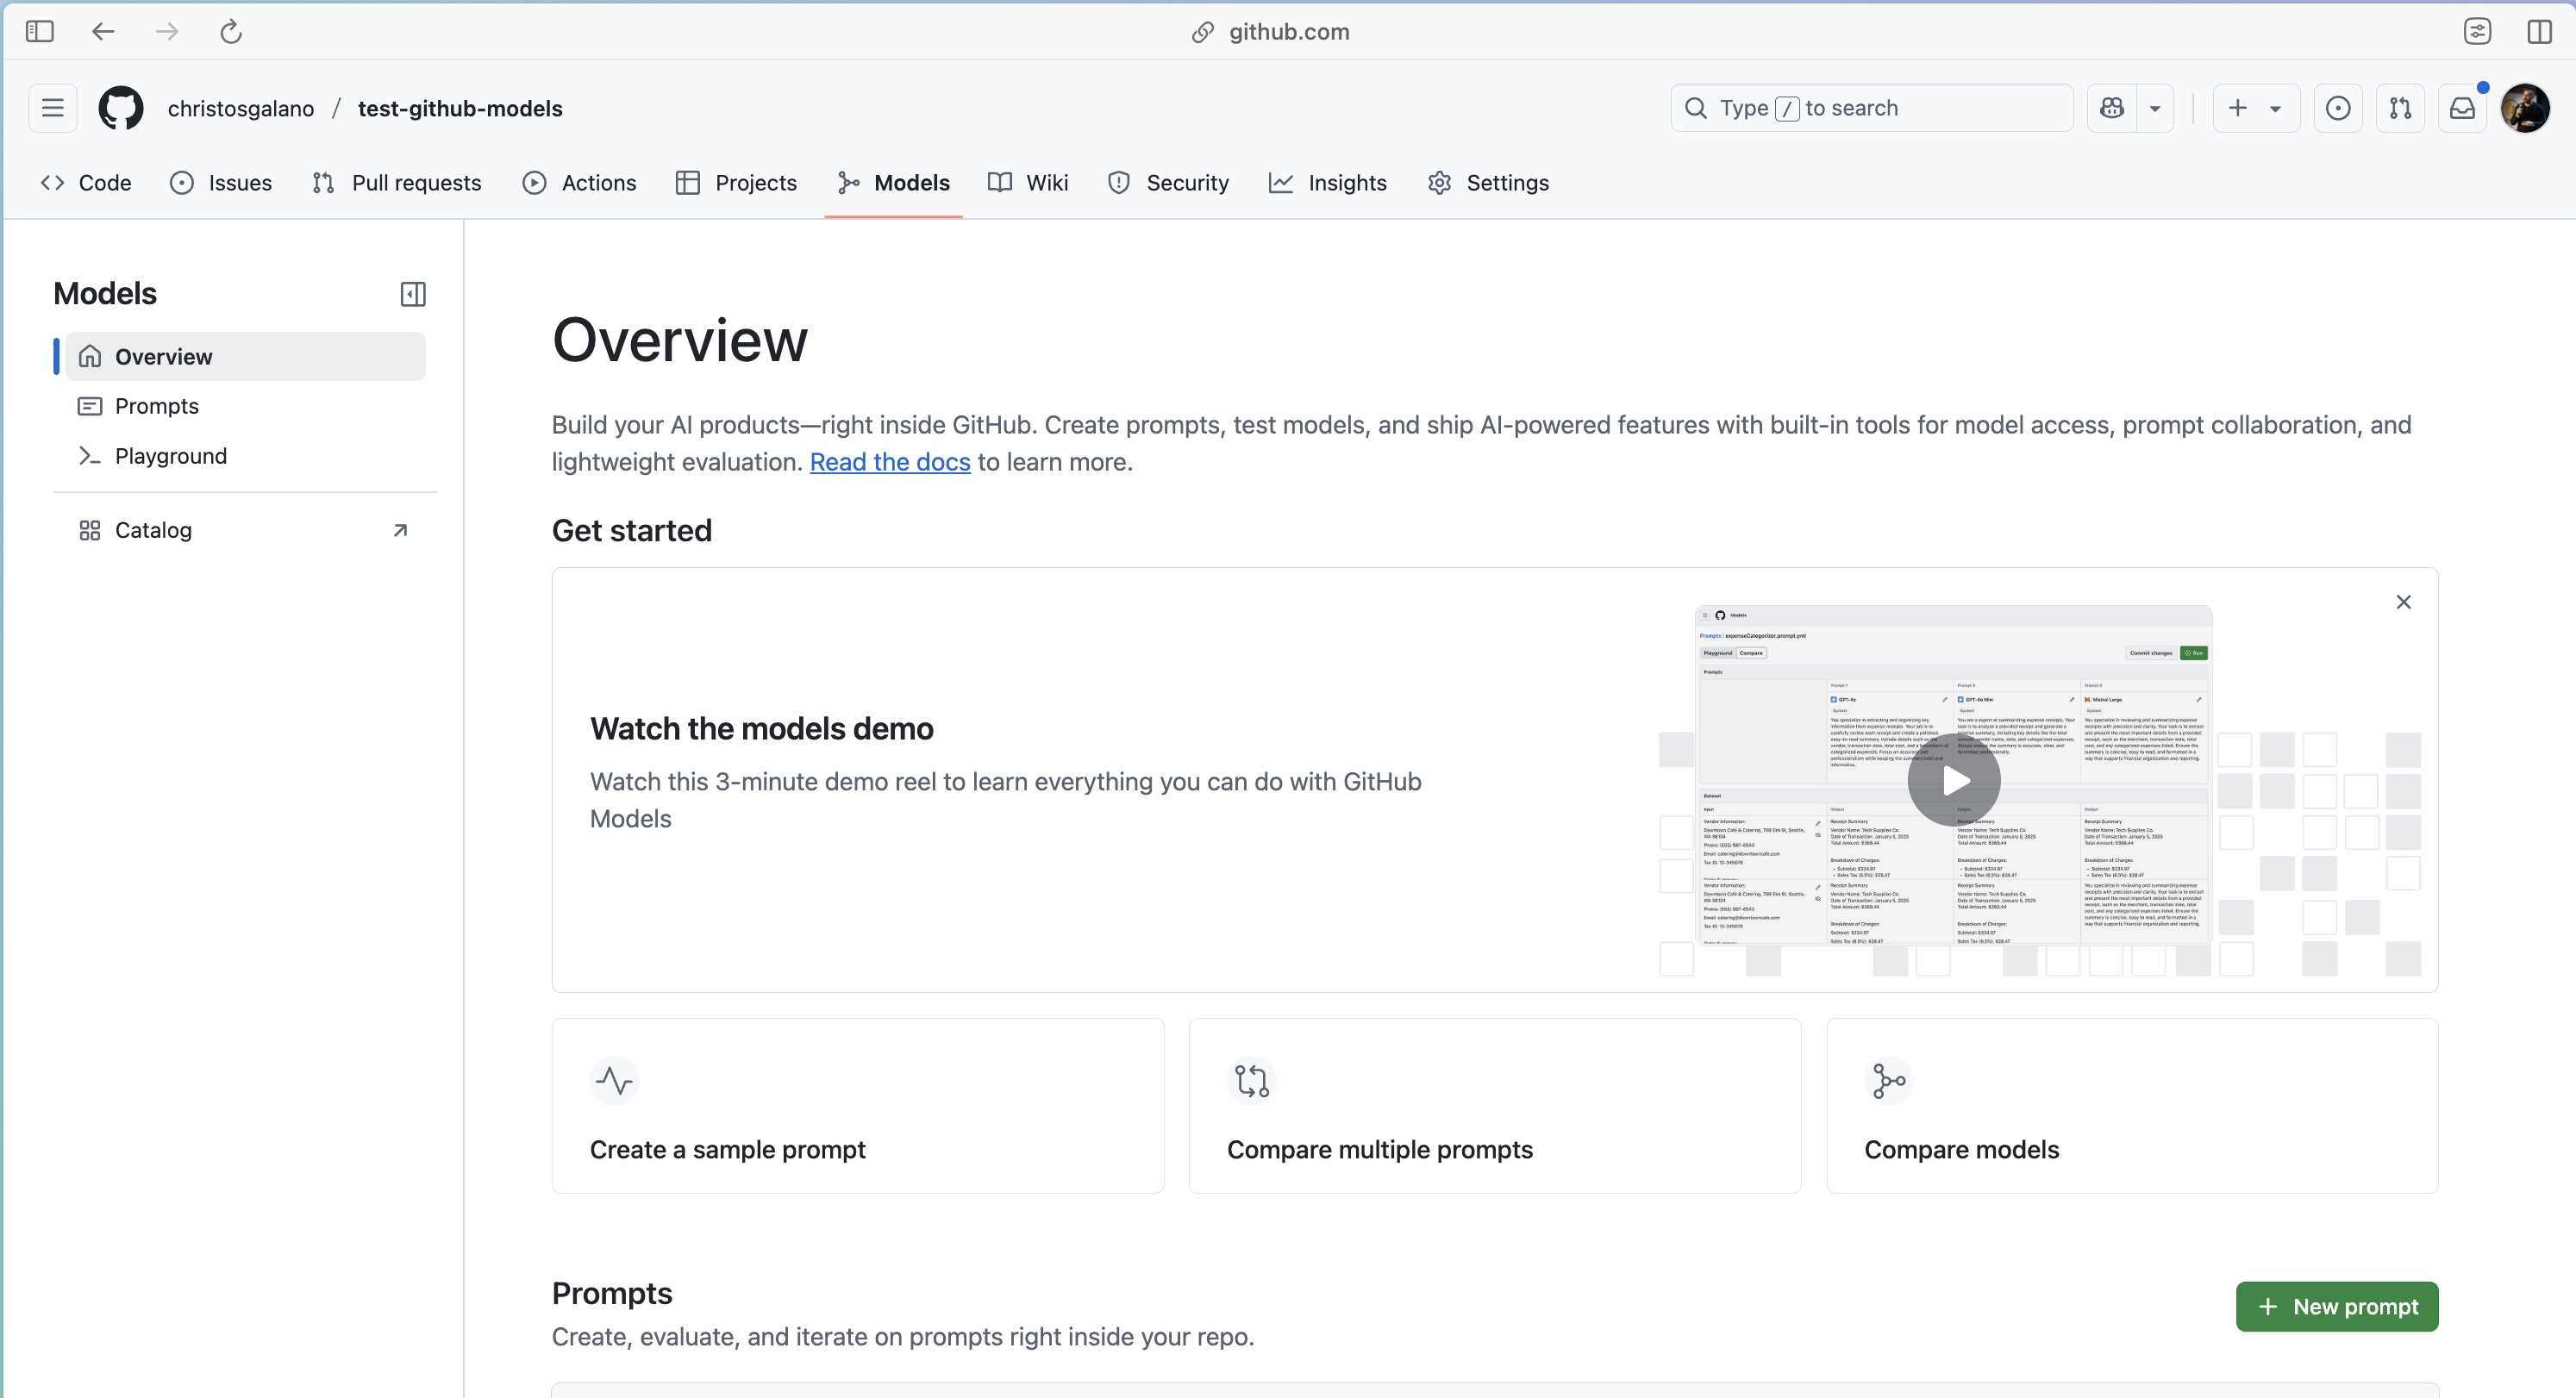
Task: Toggle the browser sidebar icon
Action: (x=39, y=31)
